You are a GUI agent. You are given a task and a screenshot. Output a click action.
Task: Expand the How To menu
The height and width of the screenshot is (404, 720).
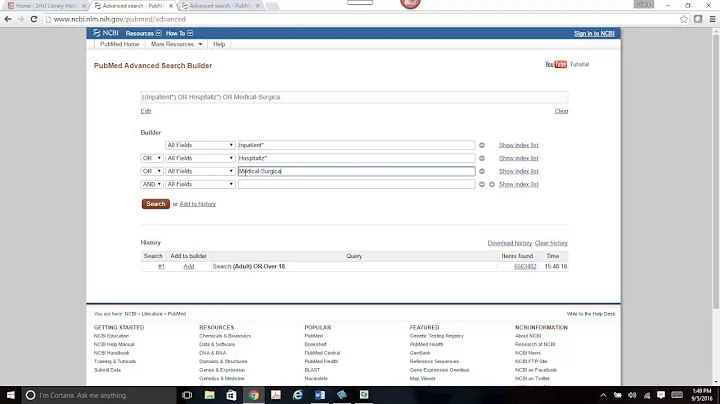point(179,33)
